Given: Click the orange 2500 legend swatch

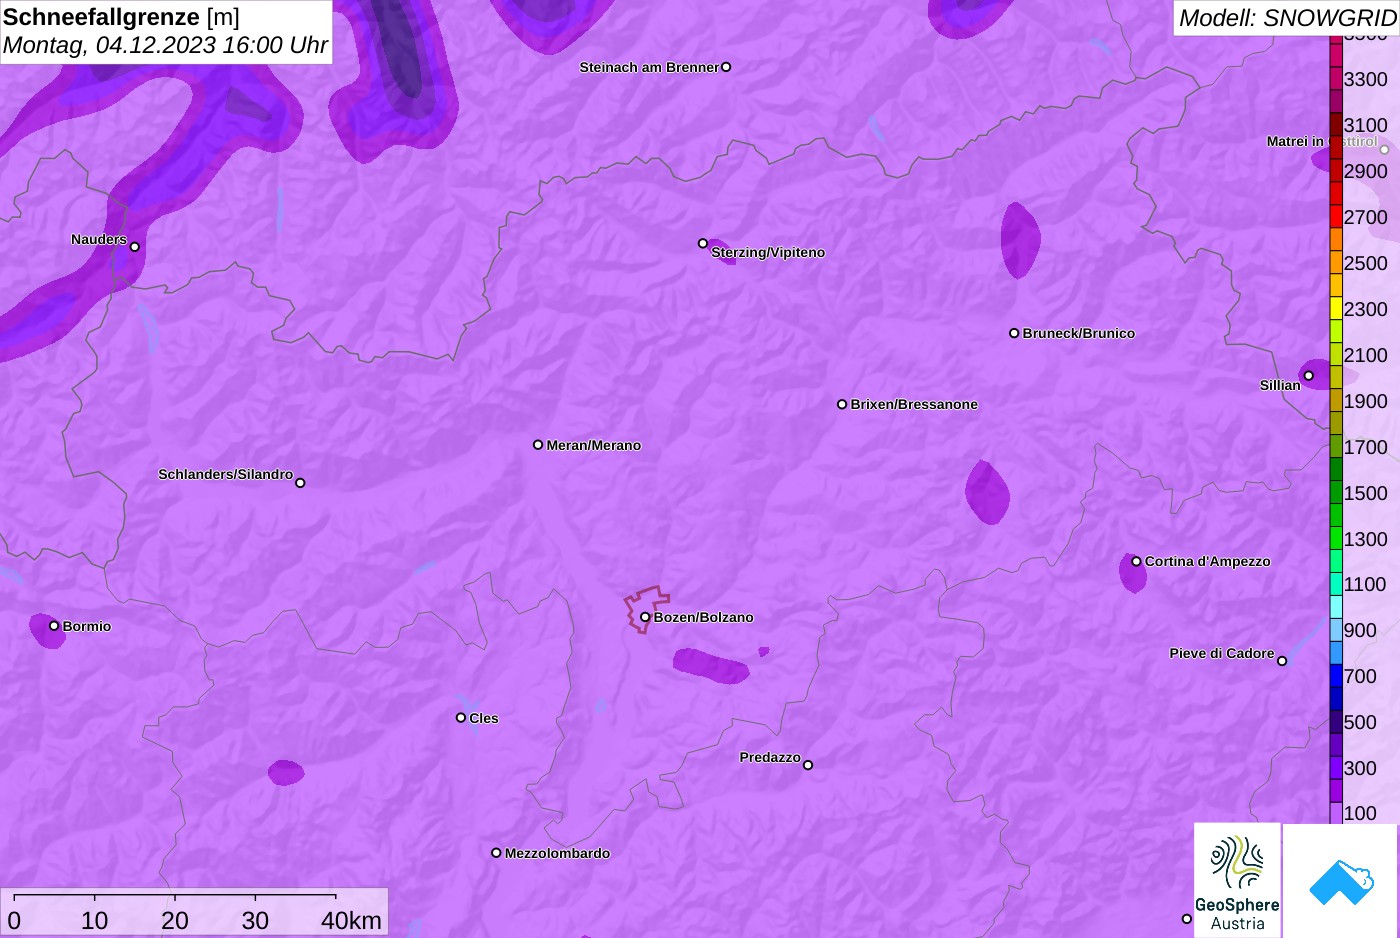Looking at the screenshot, I should pos(1336,263).
